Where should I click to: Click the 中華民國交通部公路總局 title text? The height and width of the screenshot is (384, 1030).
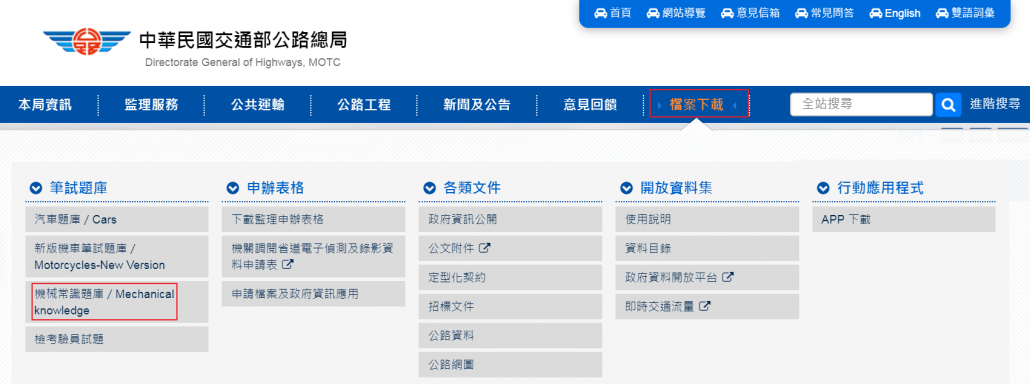click(x=242, y=40)
